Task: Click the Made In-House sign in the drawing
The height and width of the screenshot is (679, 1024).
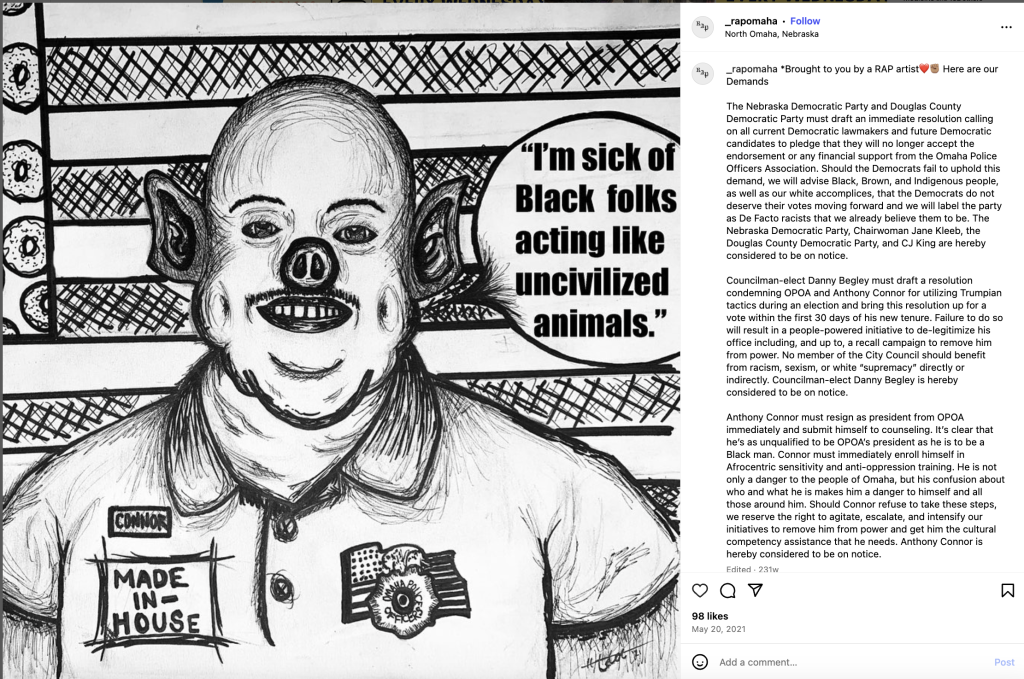Action: pyautogui.click(x=157, y=600)
